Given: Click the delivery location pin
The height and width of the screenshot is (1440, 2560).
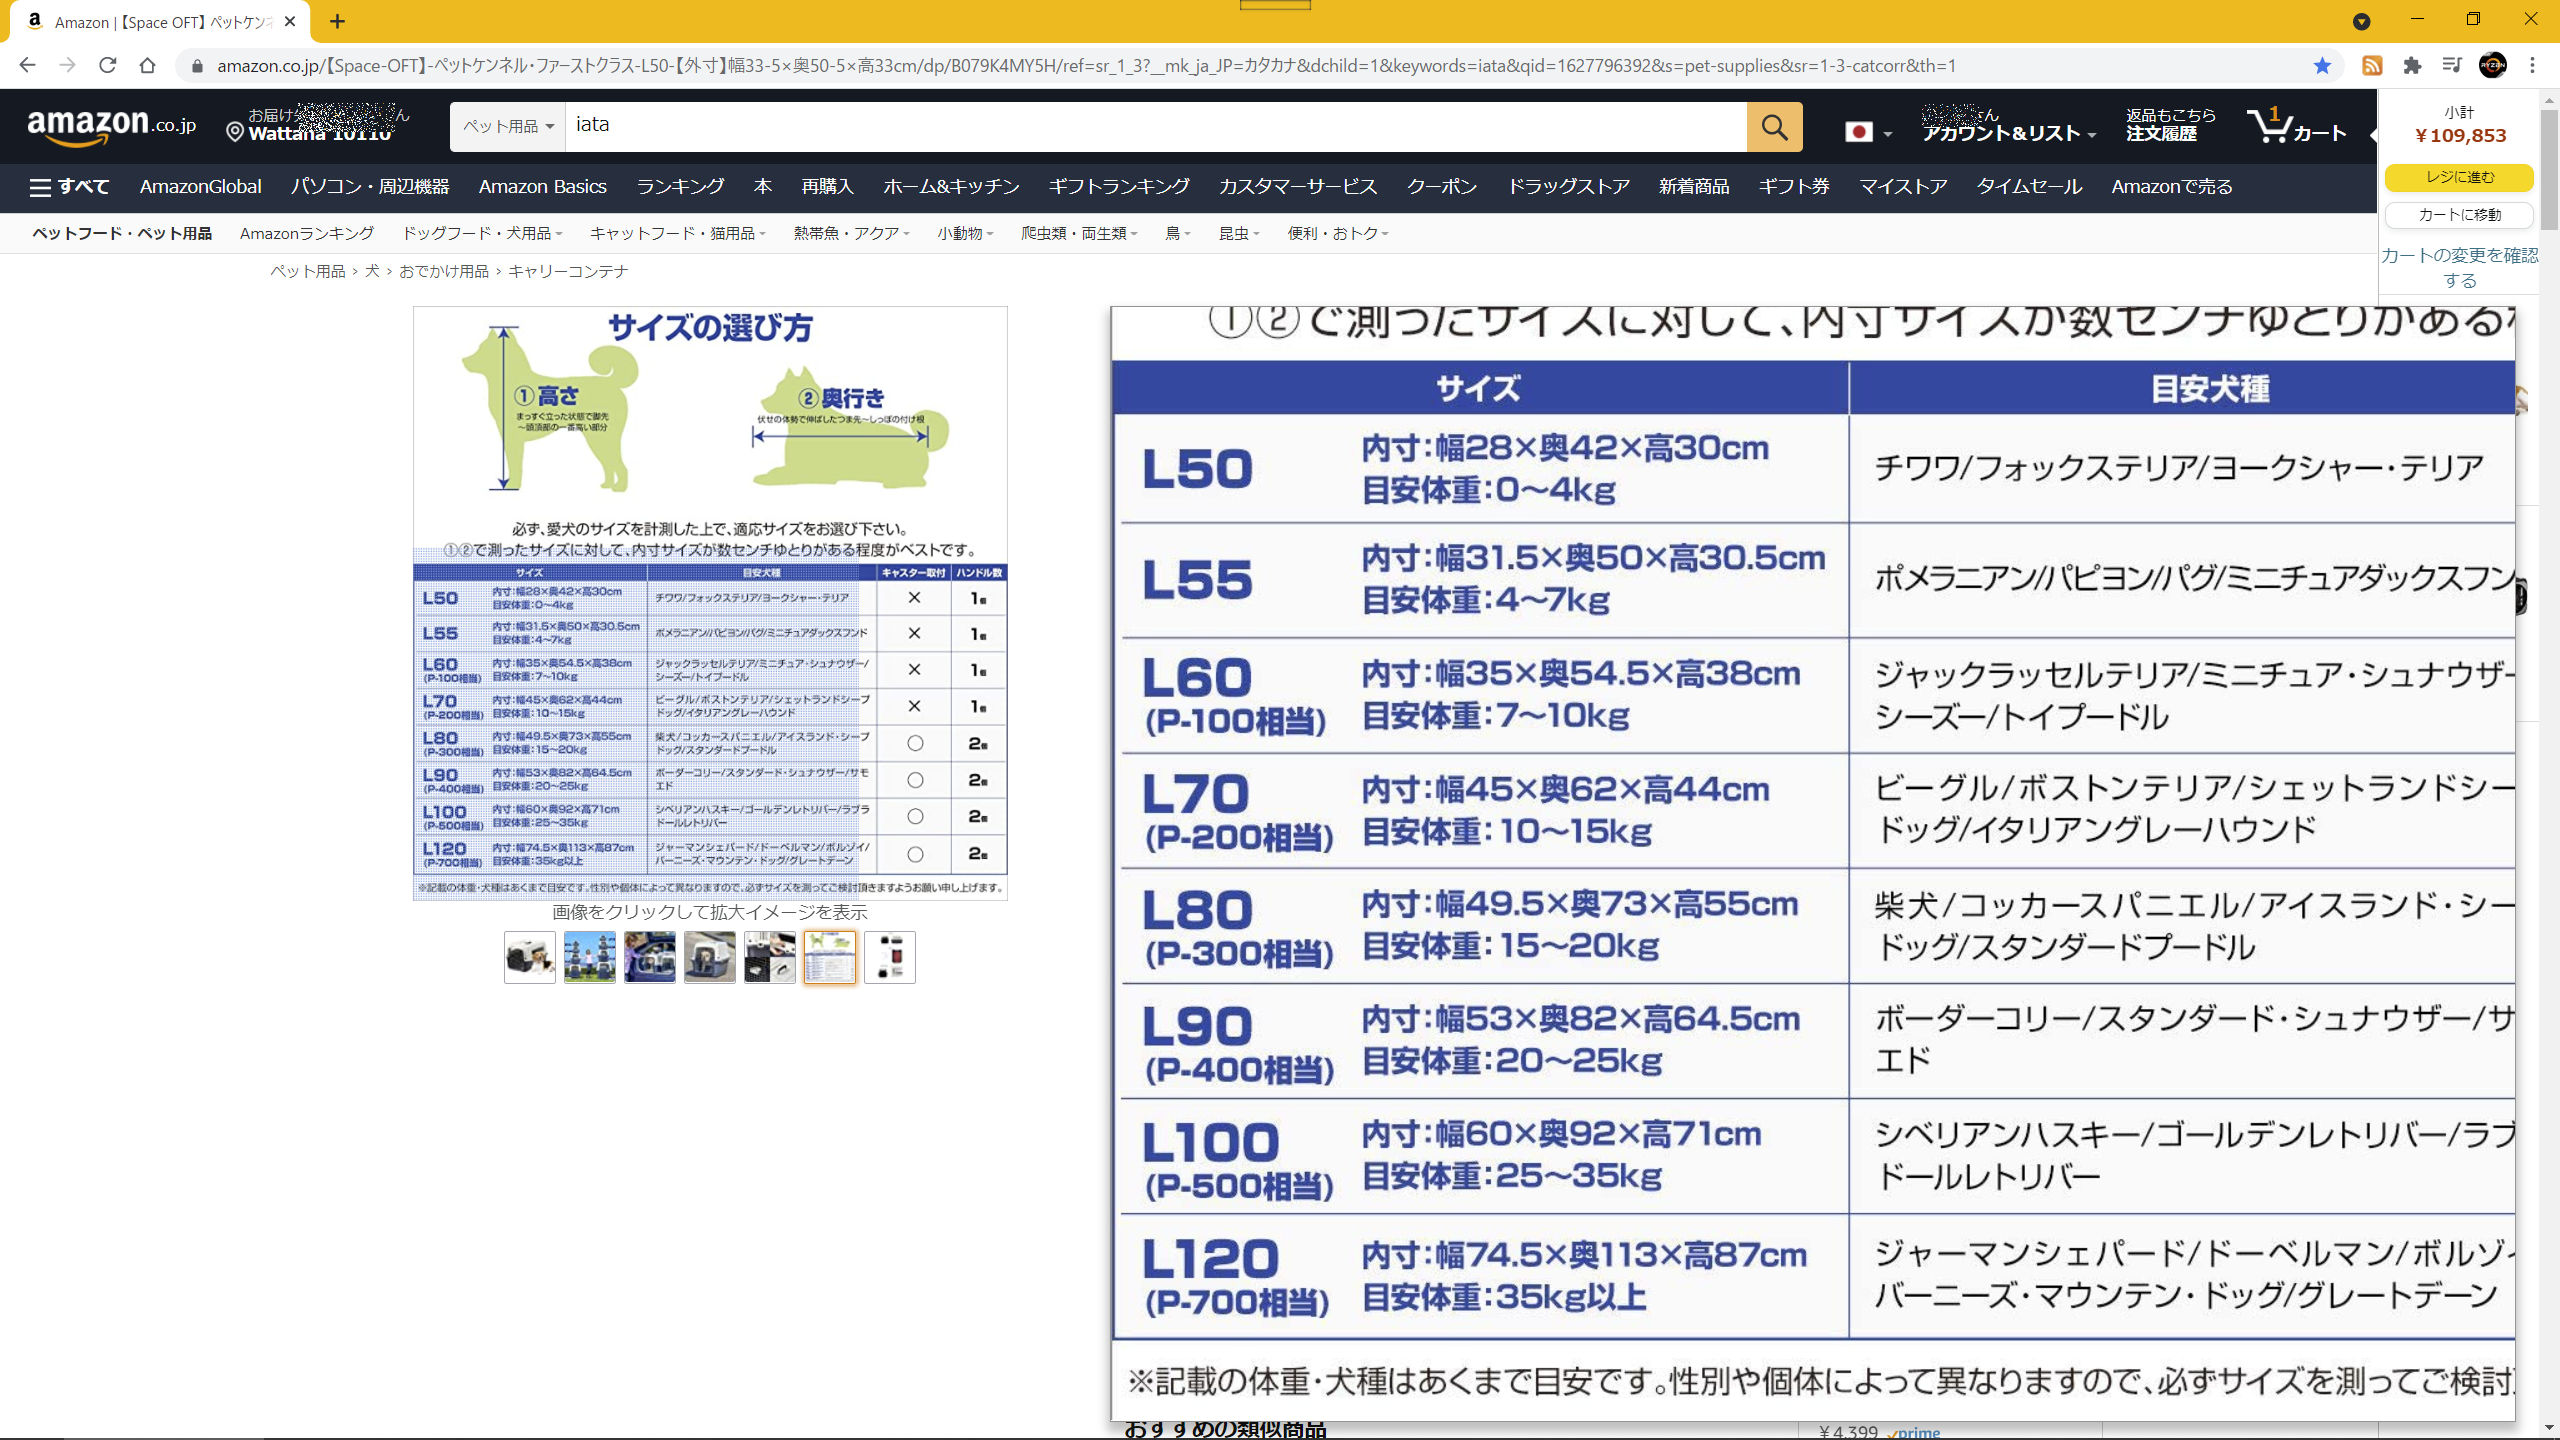Looking at the screenshot, I should point(235,132).
